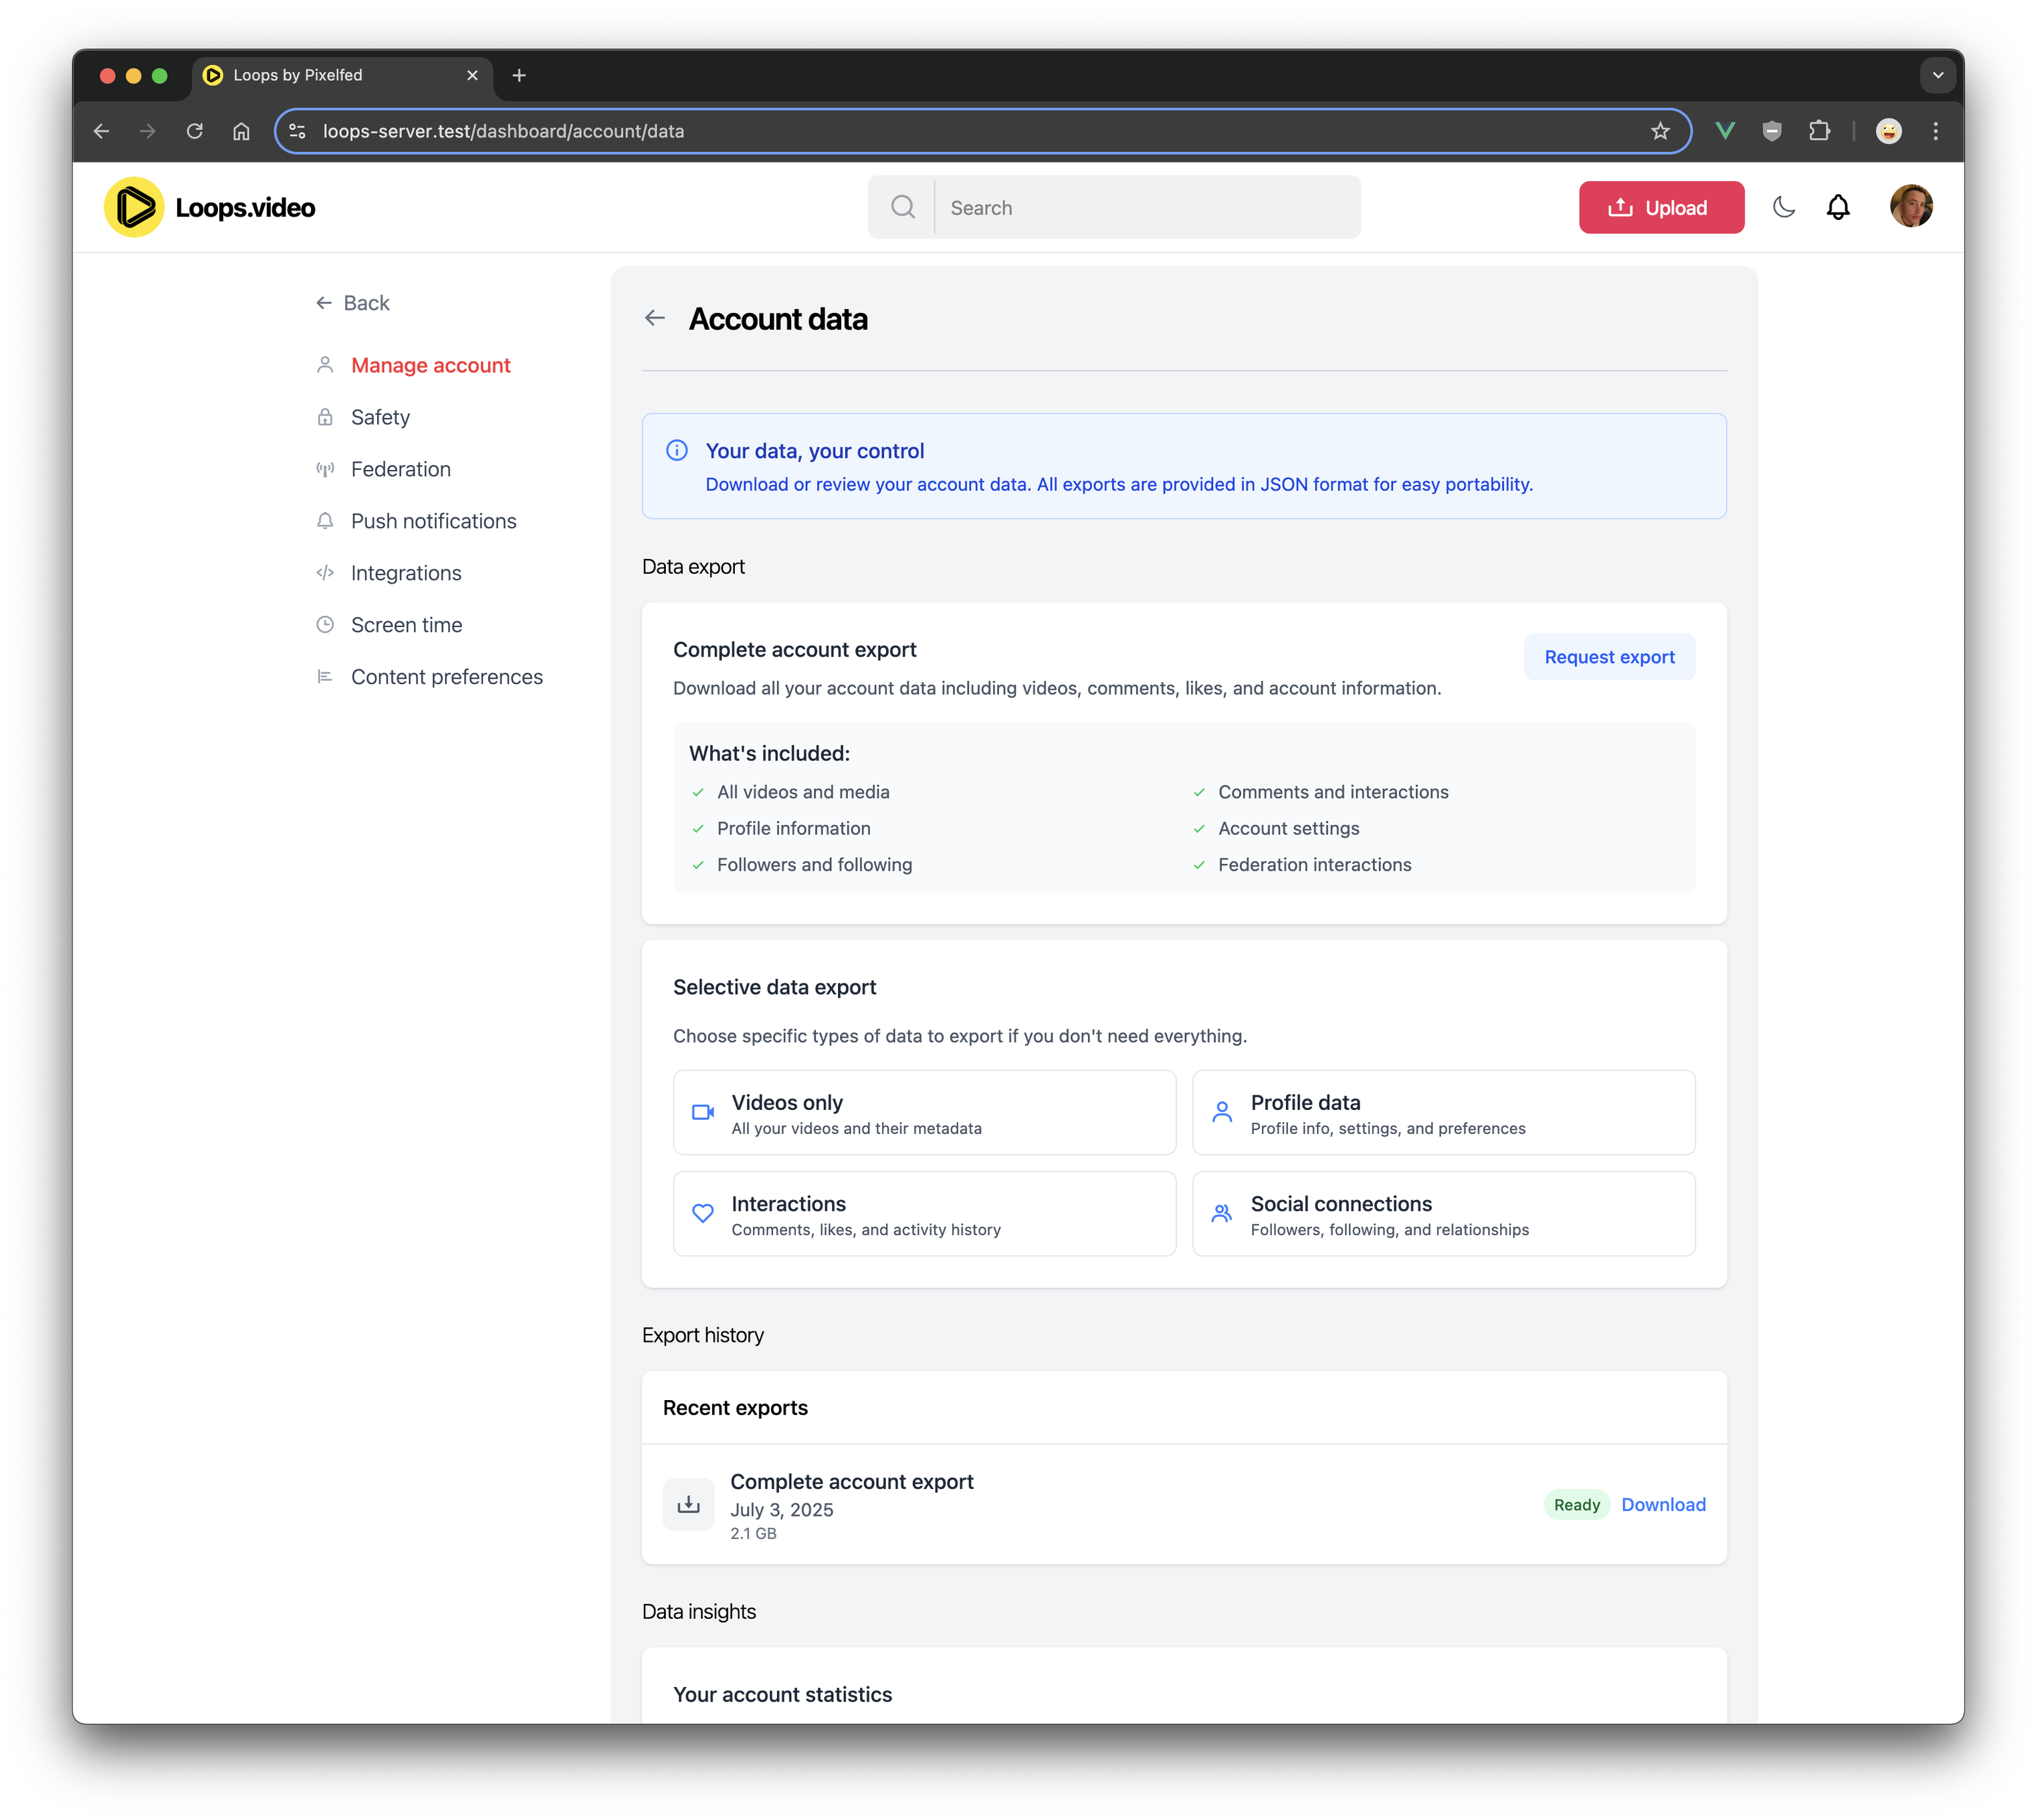Open Screen time settings
The width and height of the screenshot is (2037, 1820).
tap(407, 625)
